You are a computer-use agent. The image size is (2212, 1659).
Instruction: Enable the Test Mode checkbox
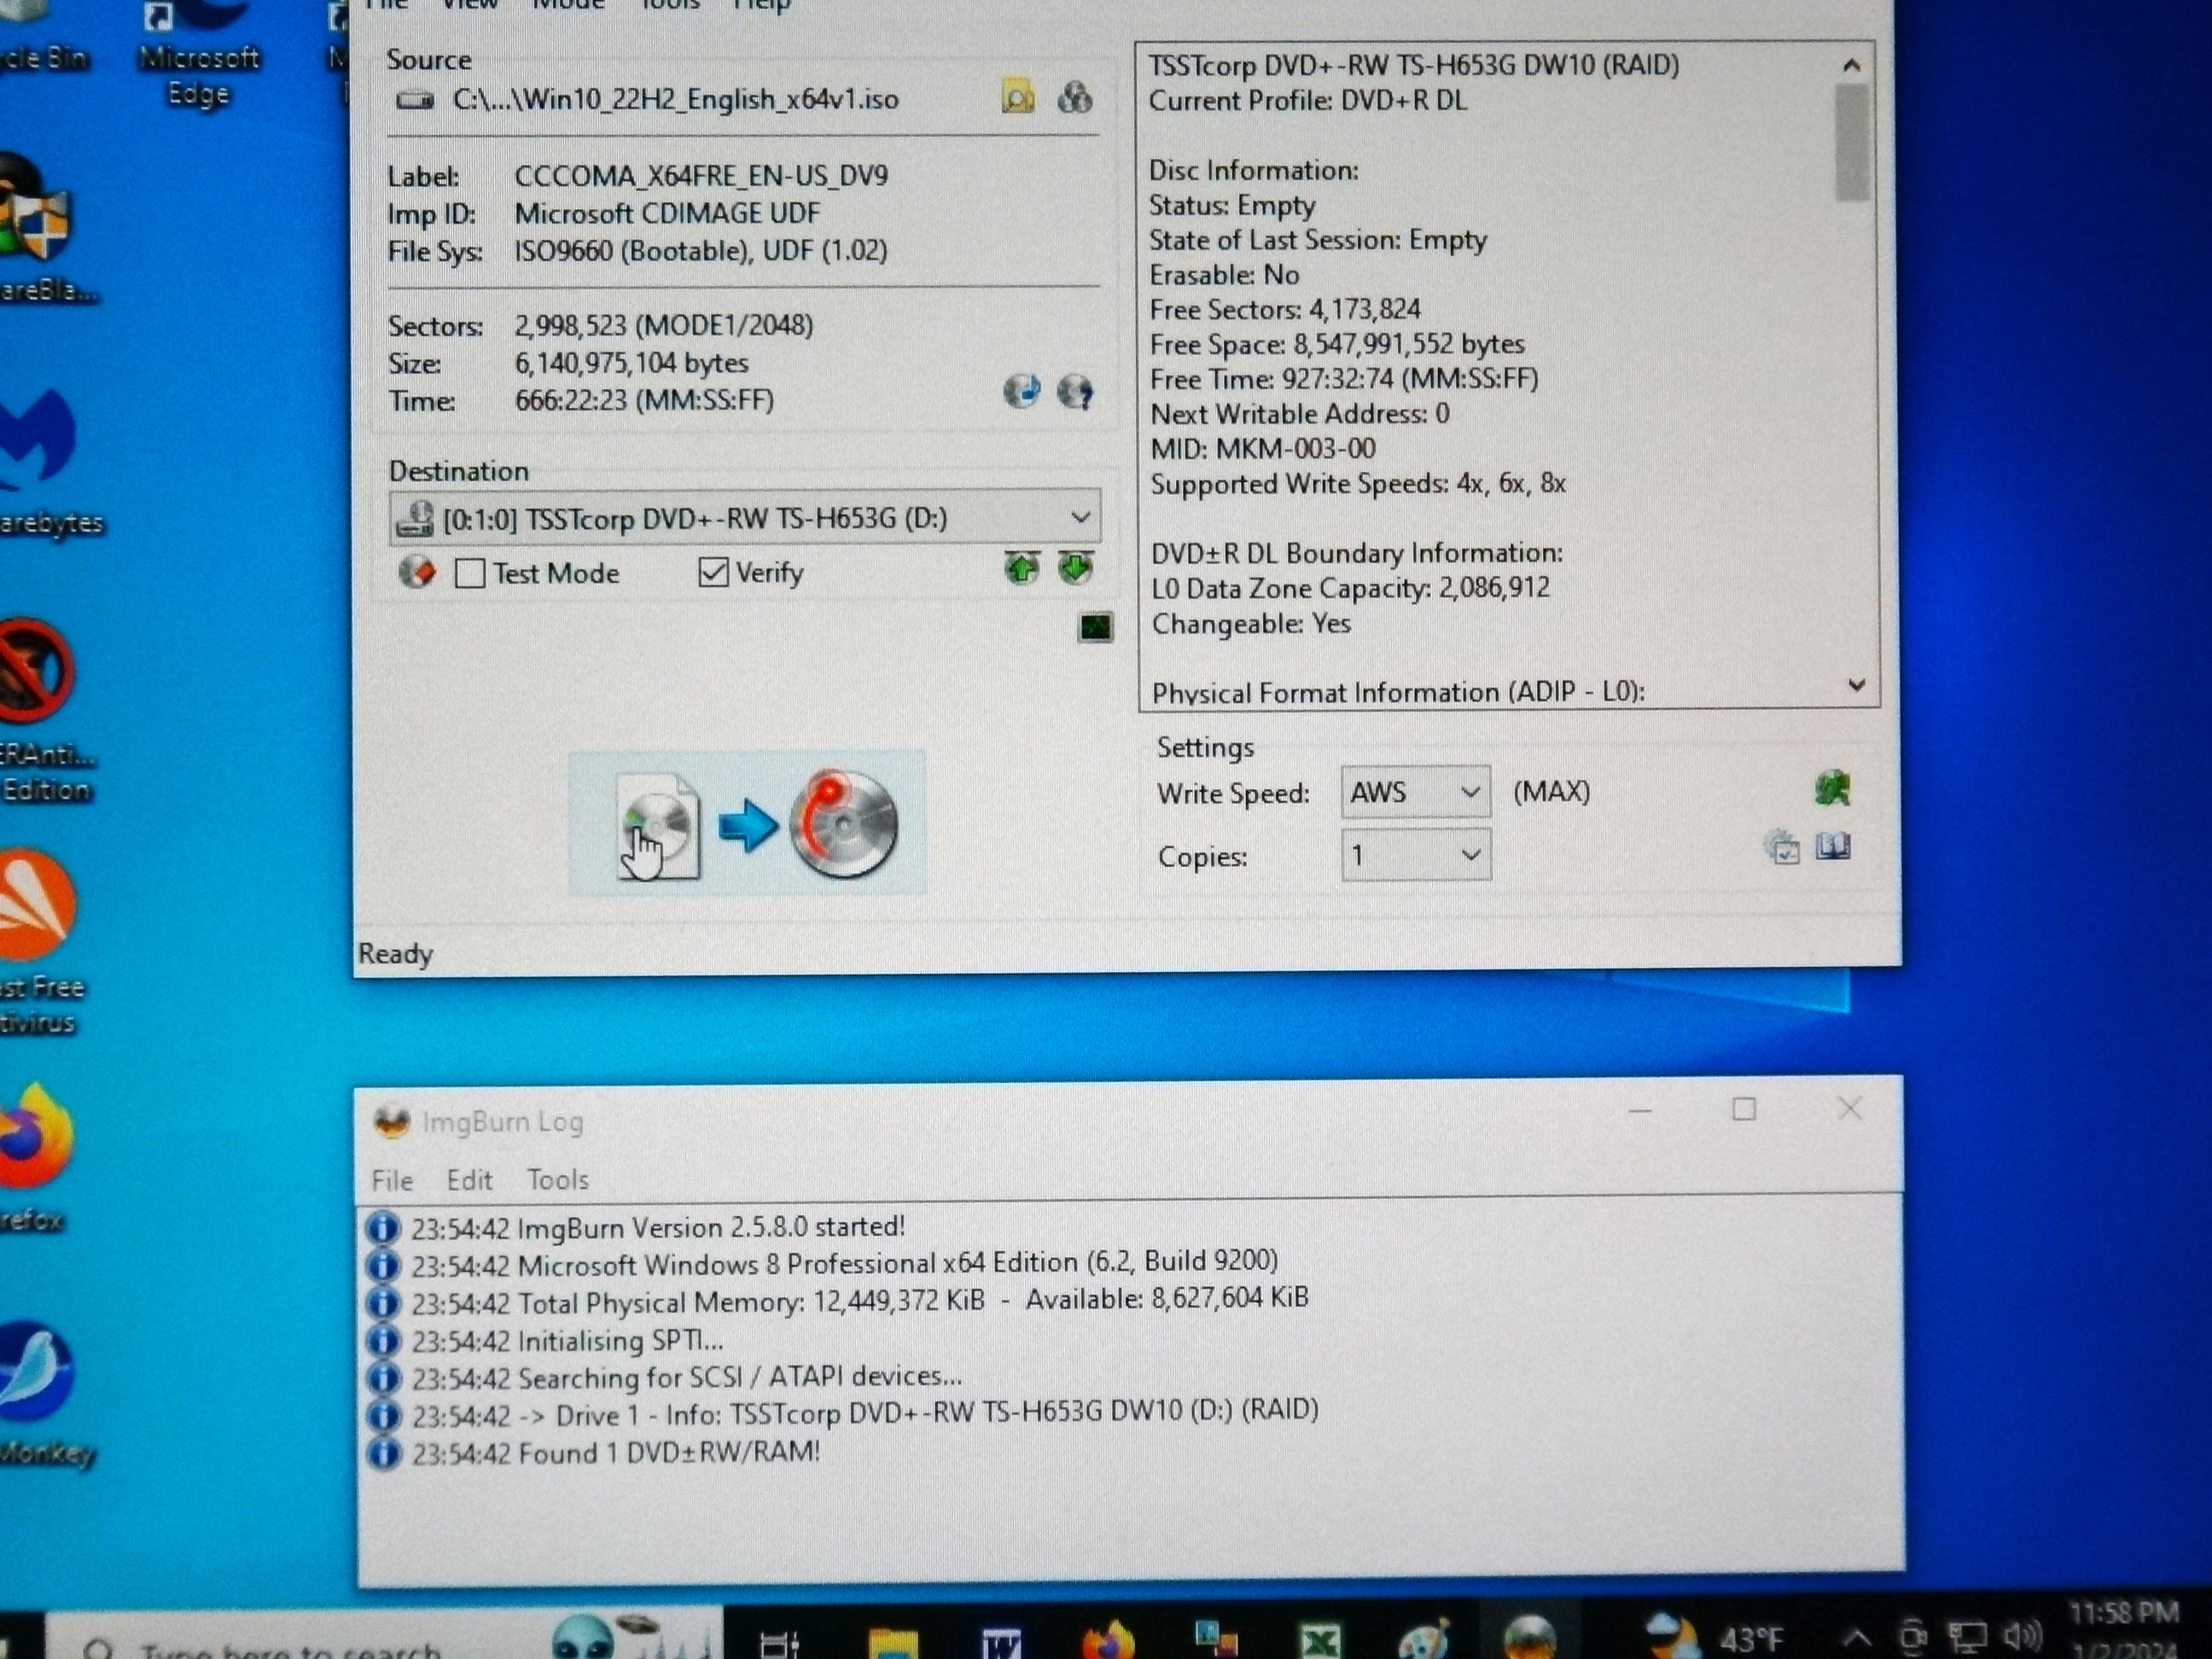(x=469, y=573)
